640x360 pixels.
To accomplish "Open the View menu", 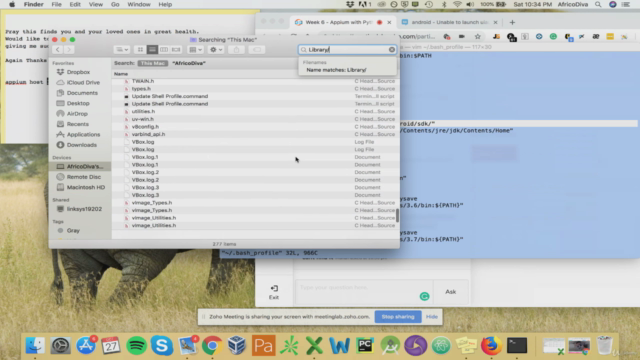I will 96,4.
